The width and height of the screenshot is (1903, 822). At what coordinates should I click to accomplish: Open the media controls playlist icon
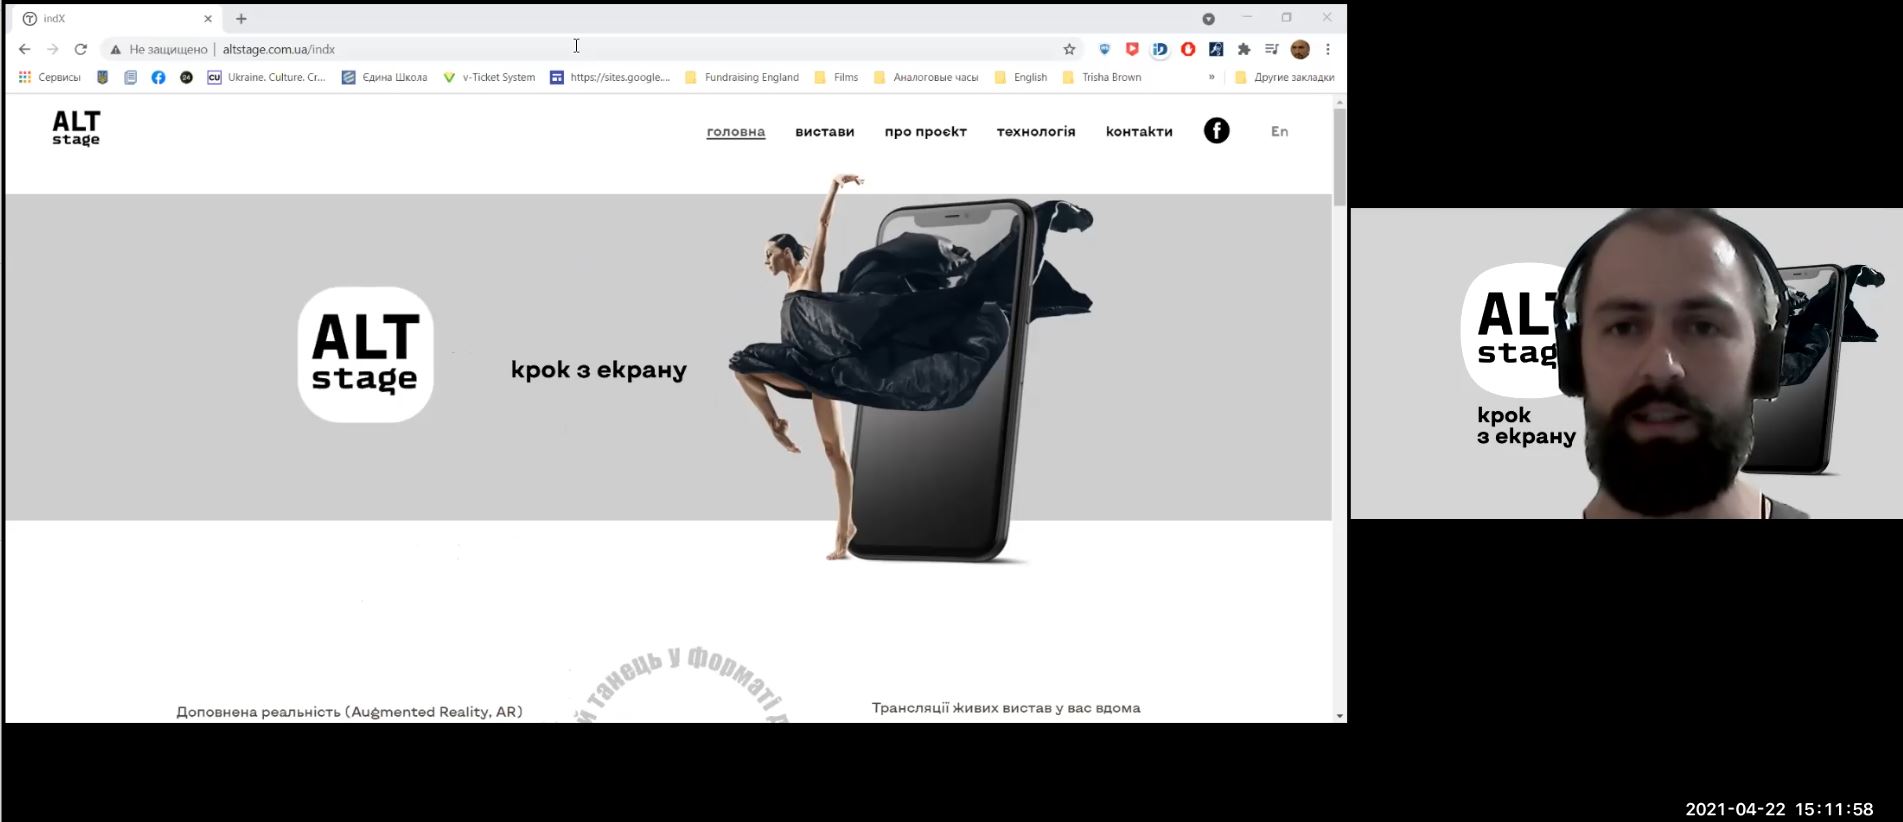coord(1272,49)
